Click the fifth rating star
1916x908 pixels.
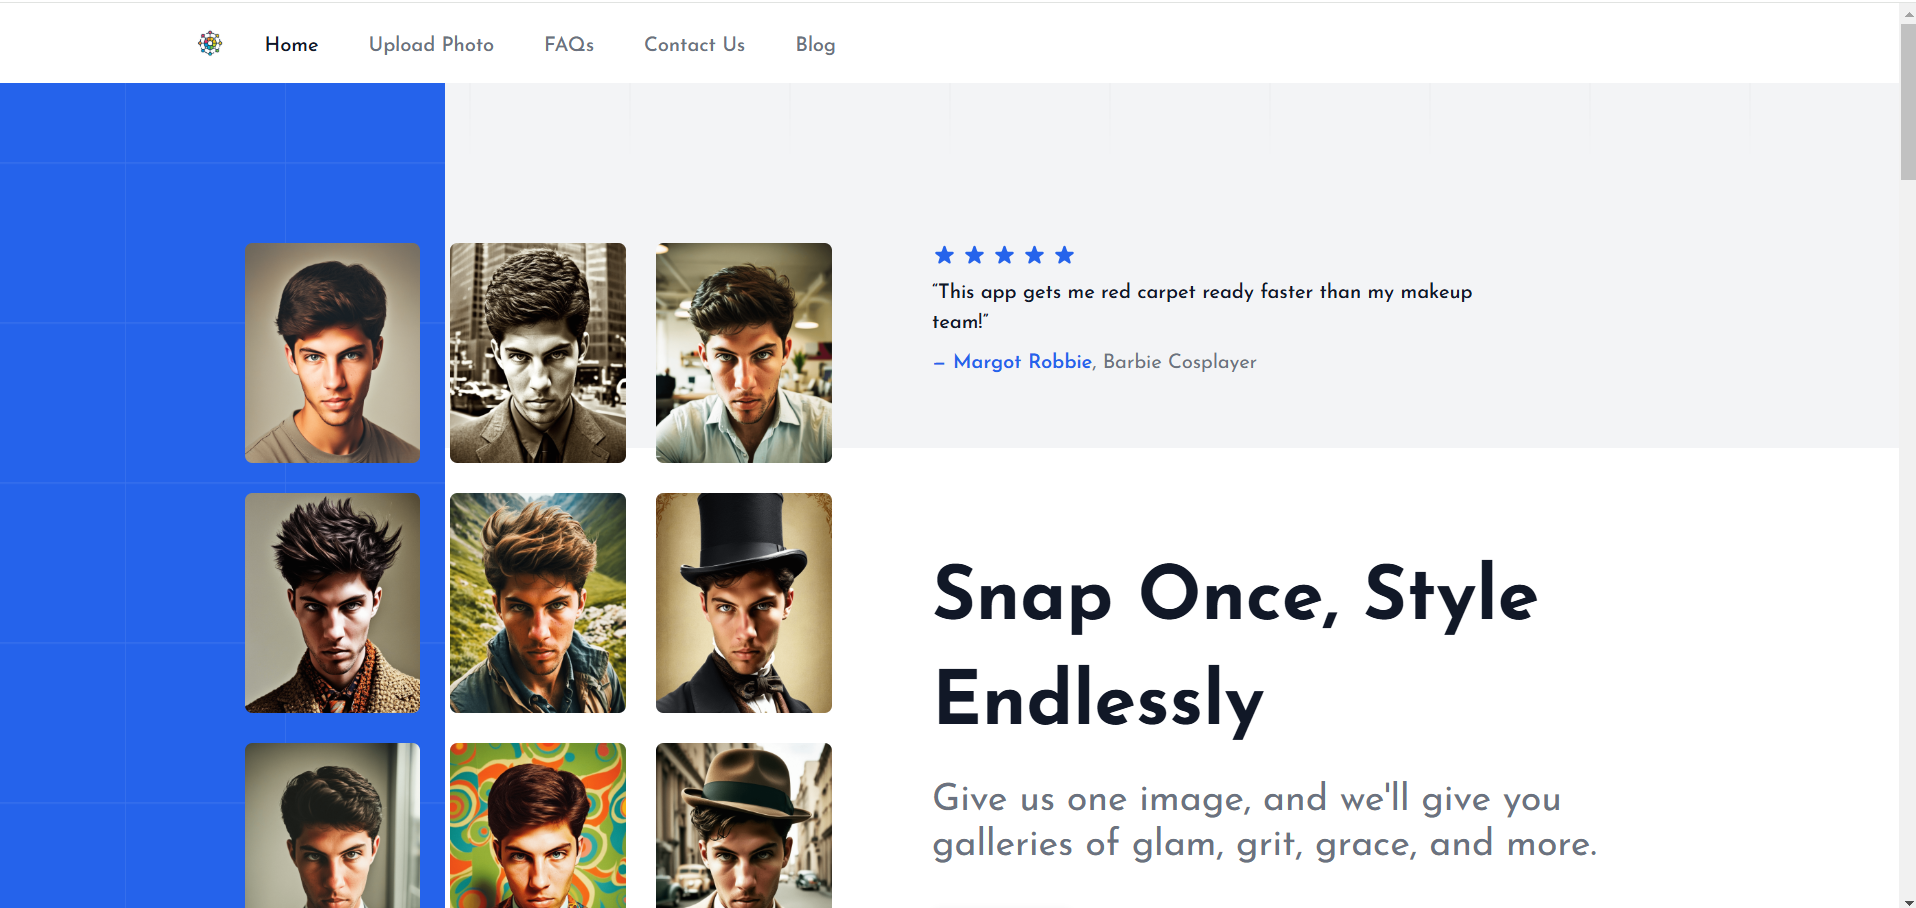pyautogui.click(x=1064, y=255)
